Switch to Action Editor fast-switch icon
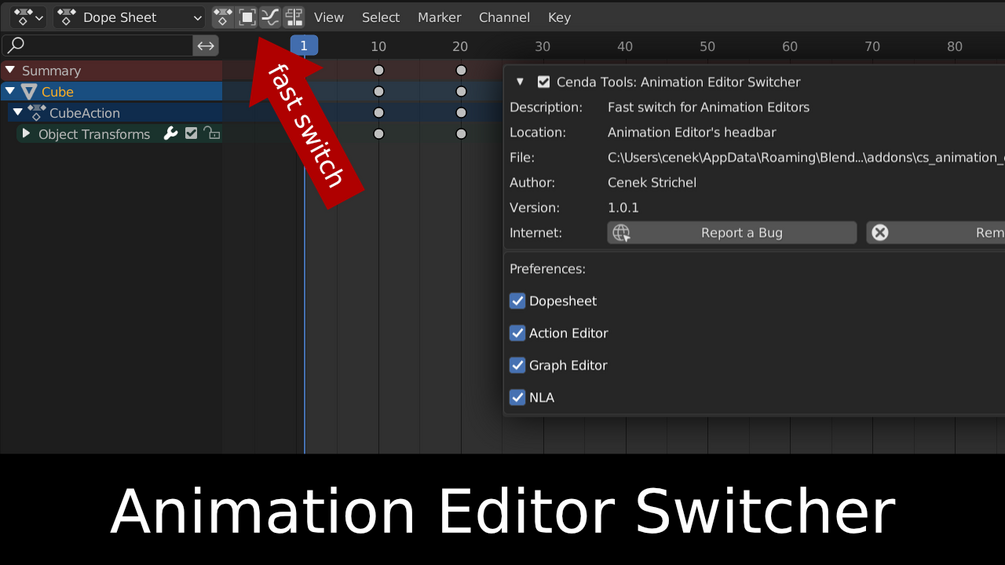The image size is (1005, 565). click(x=247, y=17)
